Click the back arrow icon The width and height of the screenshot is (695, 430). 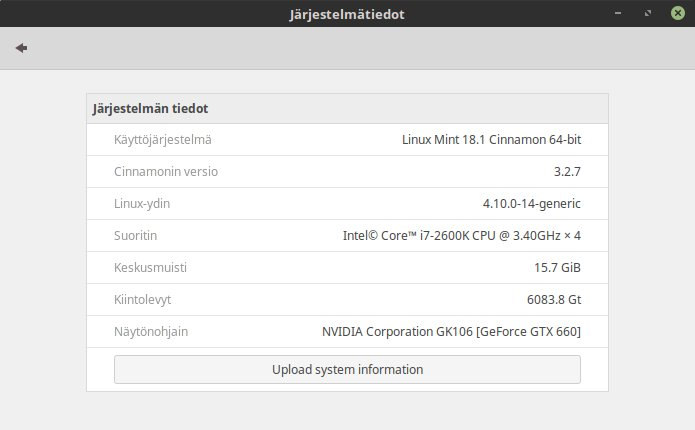coord(21,48)
